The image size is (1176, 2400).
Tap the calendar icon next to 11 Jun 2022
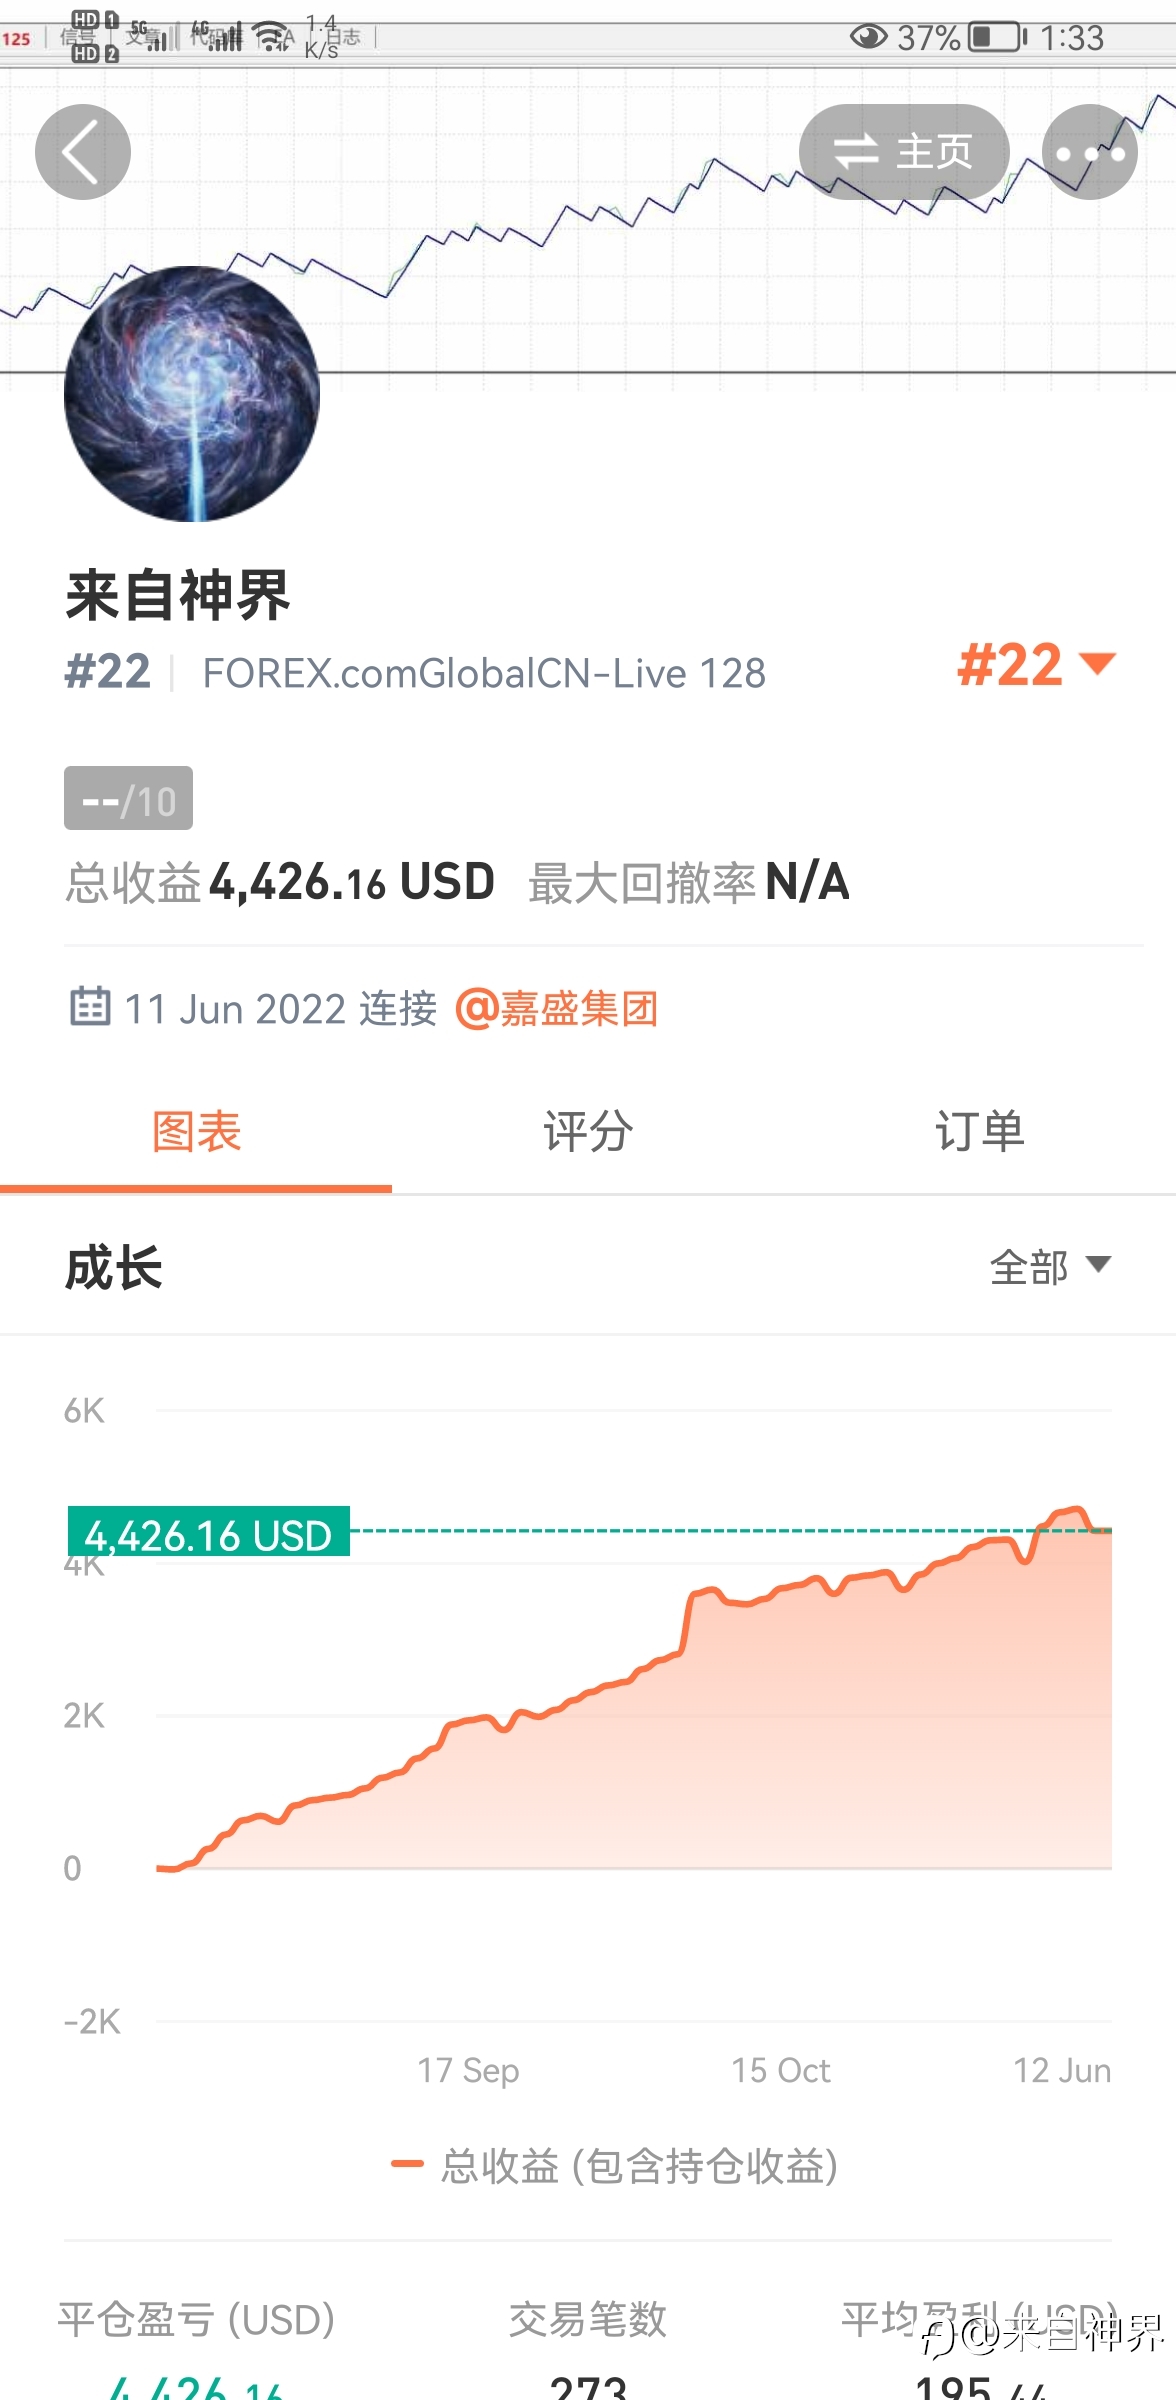click(x=90, y=1006)
